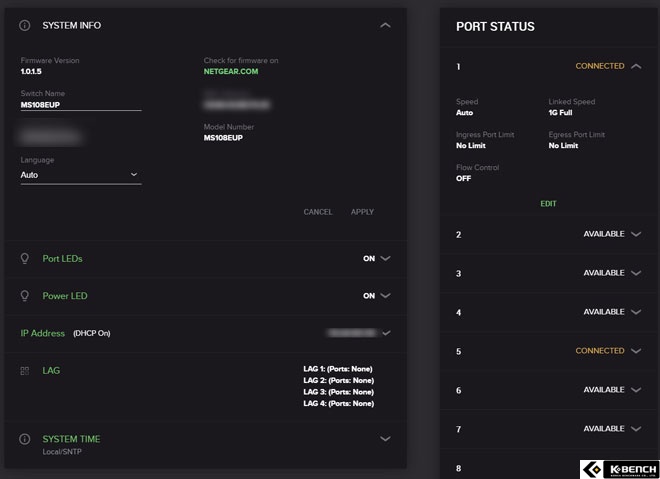Viewport: 660px width, 479px height.
Task: Click the (DHCP On) label
Action: [92, 333]
